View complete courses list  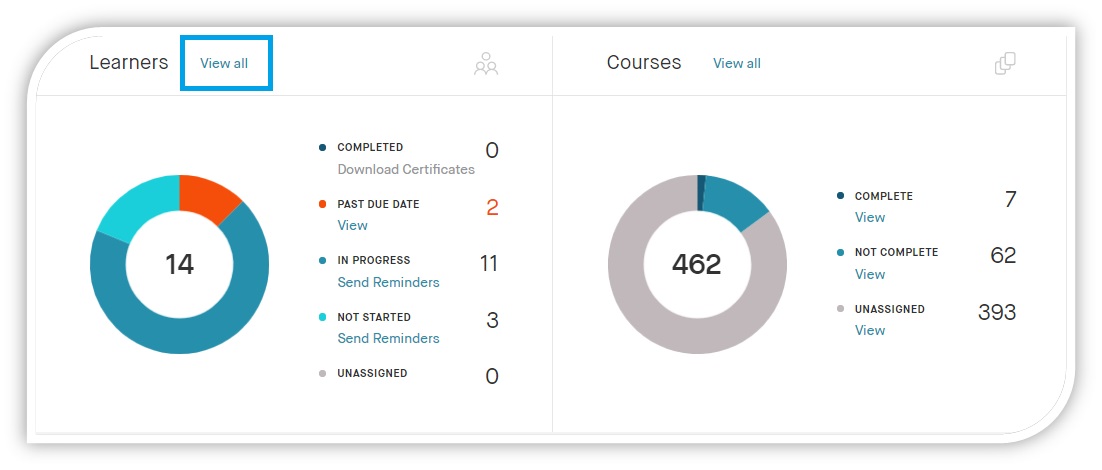coord(869,218)
